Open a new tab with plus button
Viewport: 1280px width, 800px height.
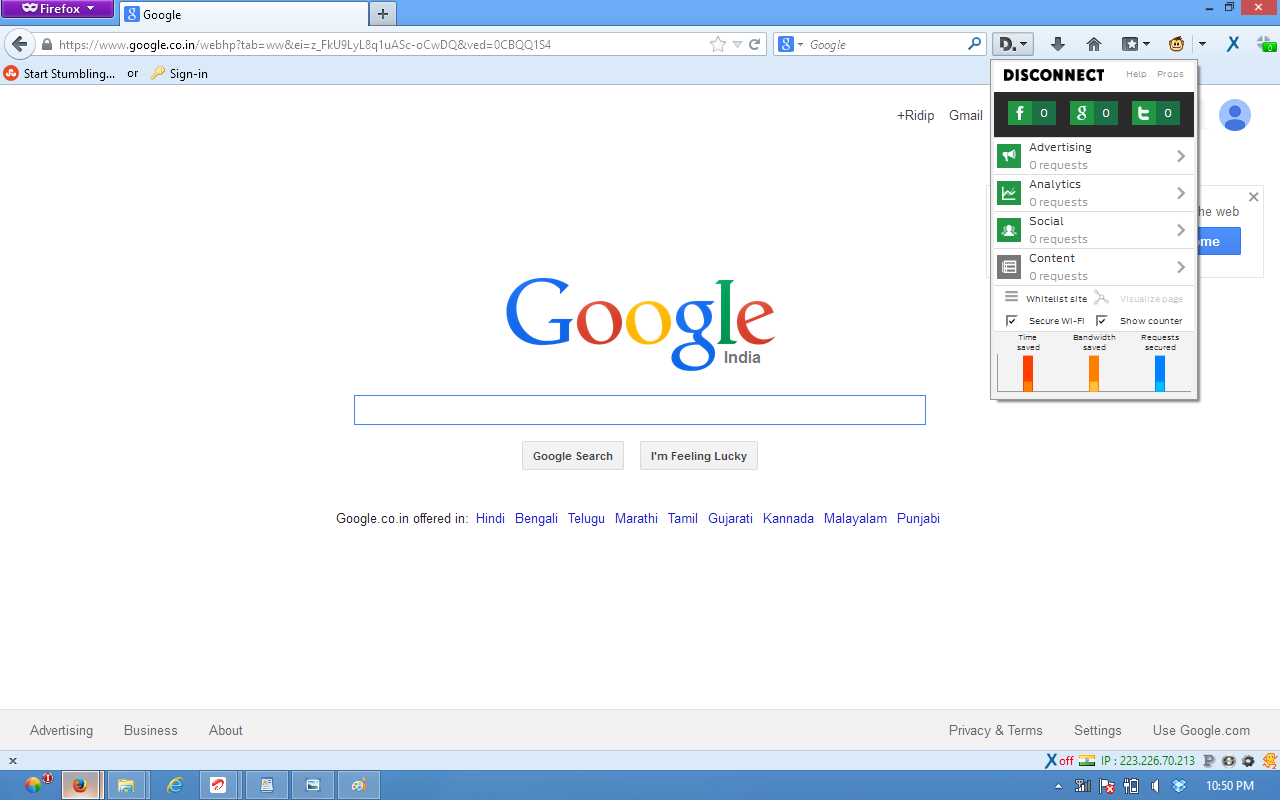383,14
